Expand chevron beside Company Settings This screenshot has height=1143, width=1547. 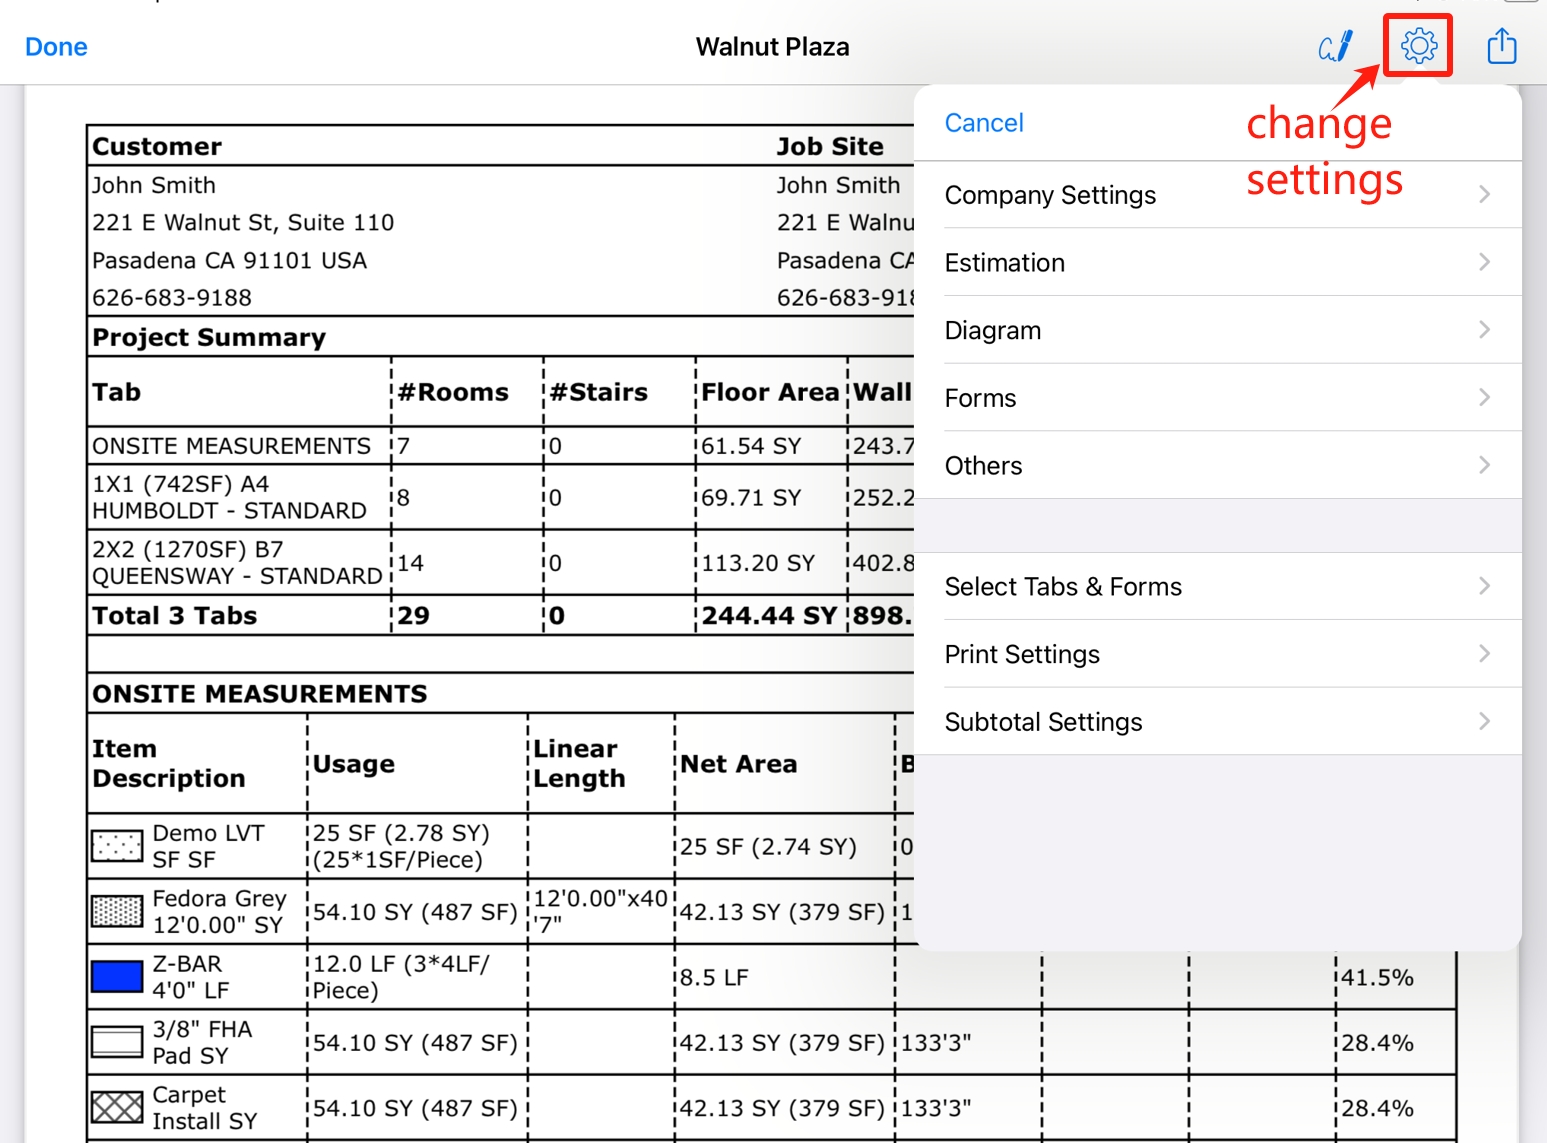click(1484, 194)
